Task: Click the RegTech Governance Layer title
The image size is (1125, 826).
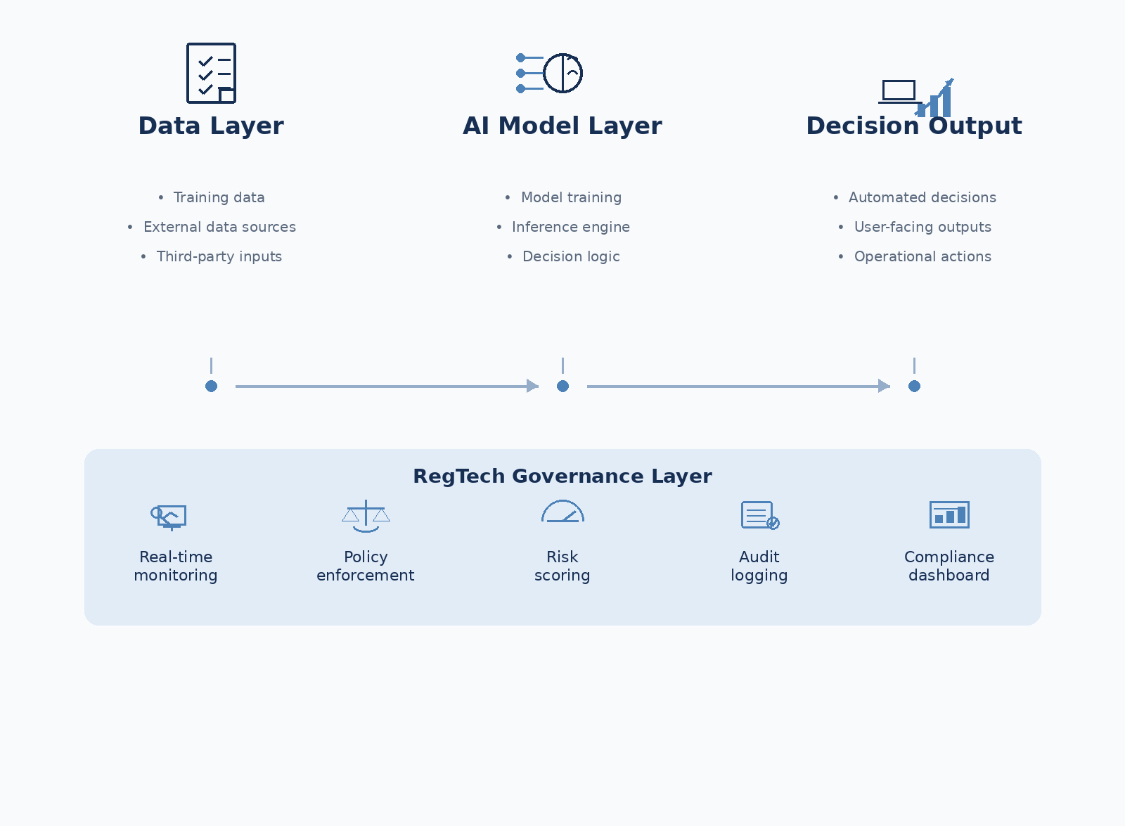Action: point(562,477)
